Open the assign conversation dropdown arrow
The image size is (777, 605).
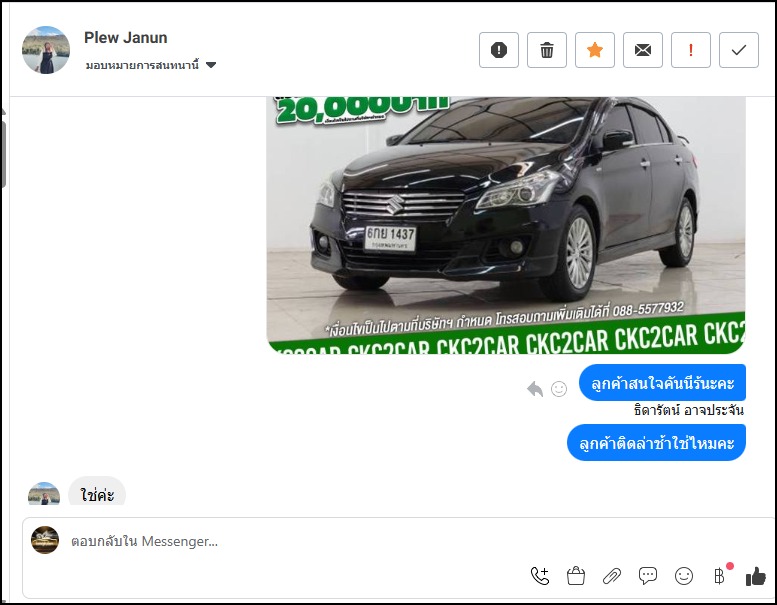click(x=211, y=65)
